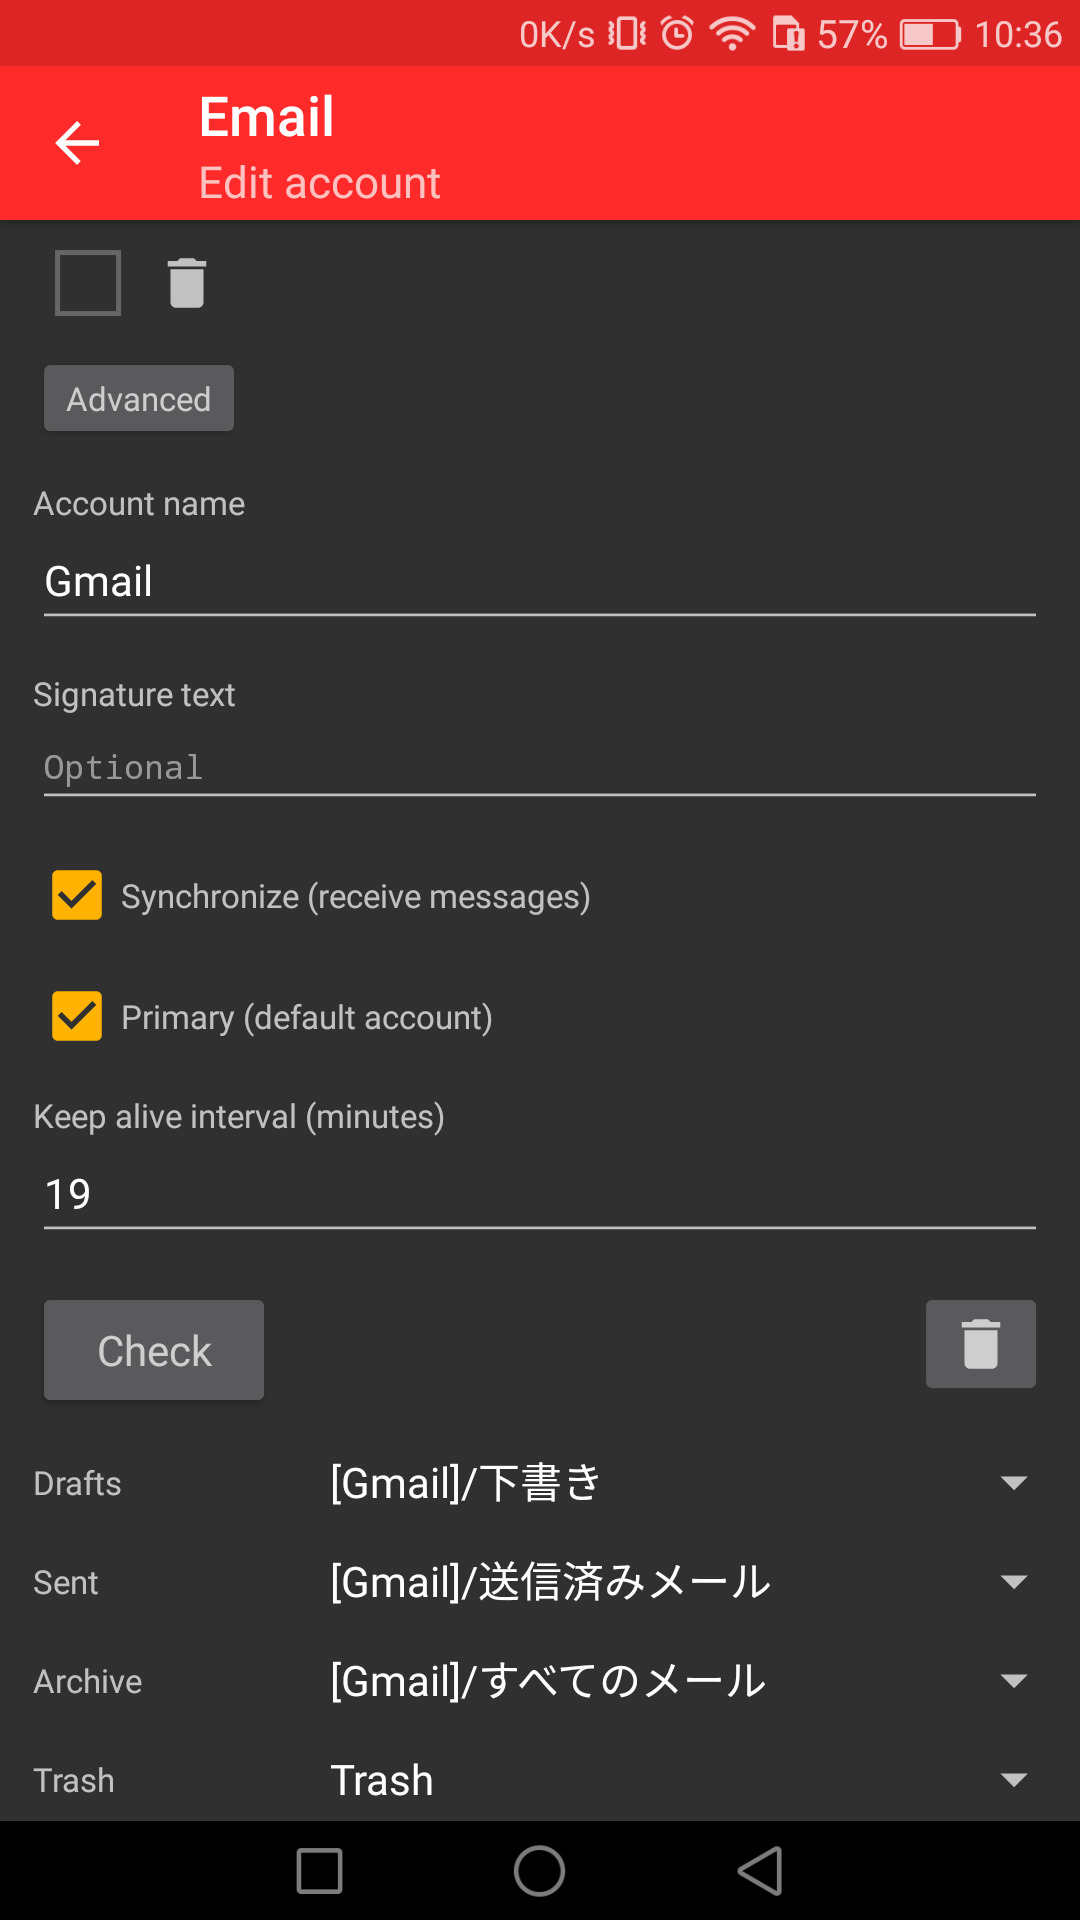The width and height of the screenshot is (1080, 1920).
Task: Tap the back arrow in the header
Action: [77, 143]
